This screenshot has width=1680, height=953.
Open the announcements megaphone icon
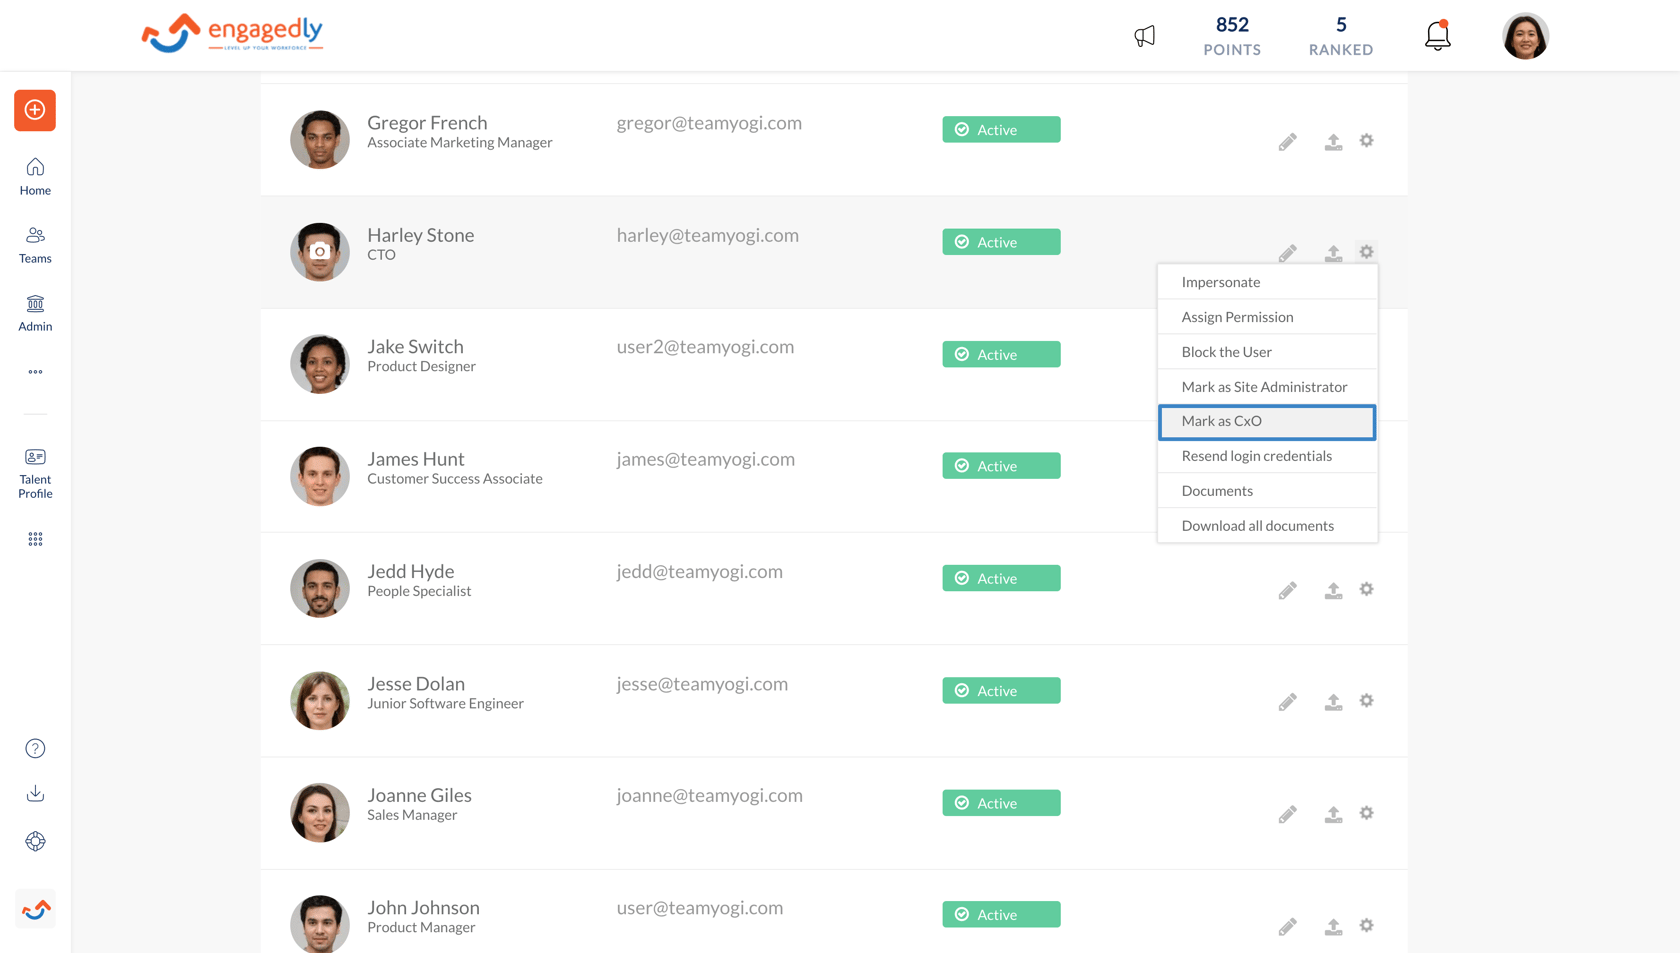coord(1144,35)
